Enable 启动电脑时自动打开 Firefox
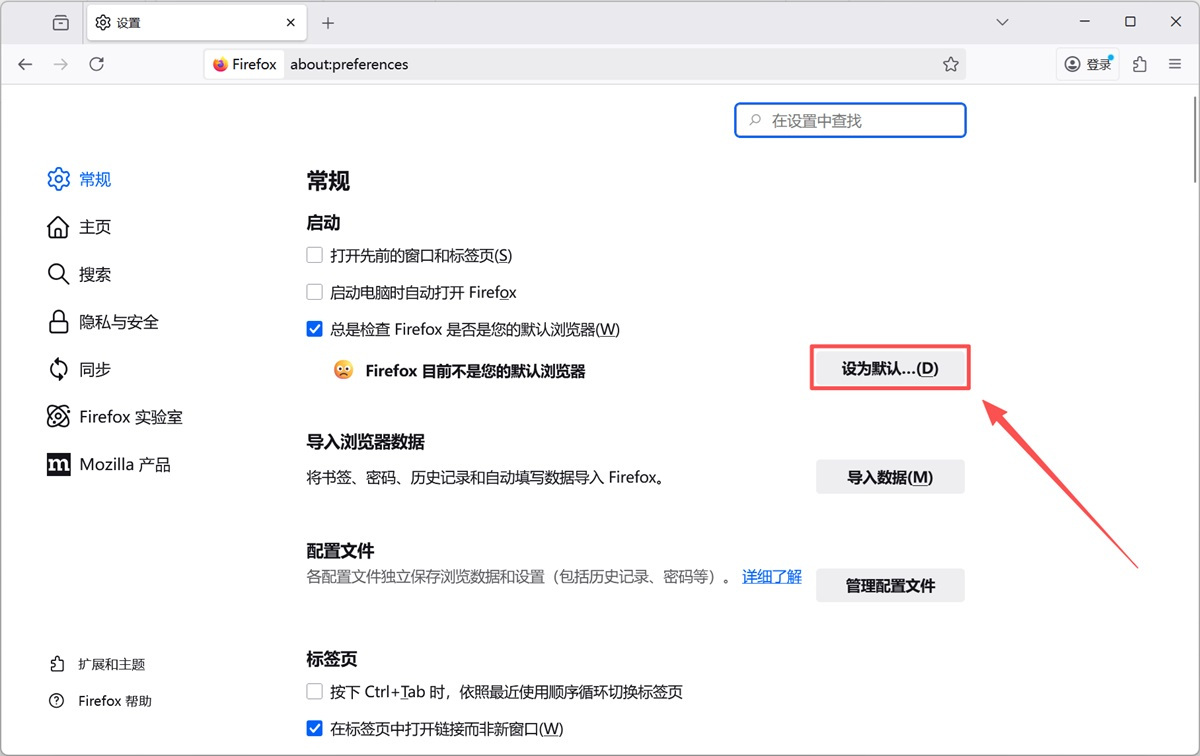 [x=314, y=292]
